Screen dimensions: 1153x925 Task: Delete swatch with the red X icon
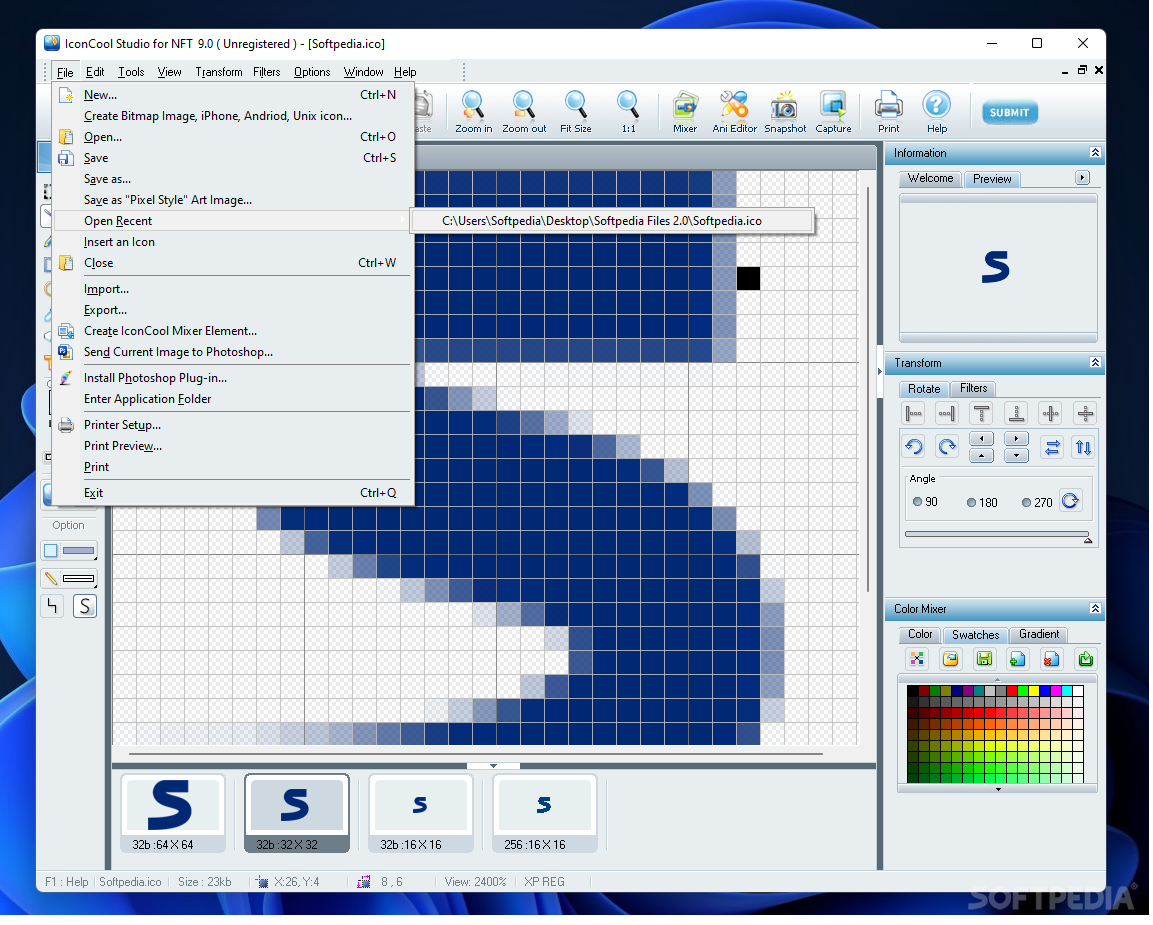pos(1052,660)
